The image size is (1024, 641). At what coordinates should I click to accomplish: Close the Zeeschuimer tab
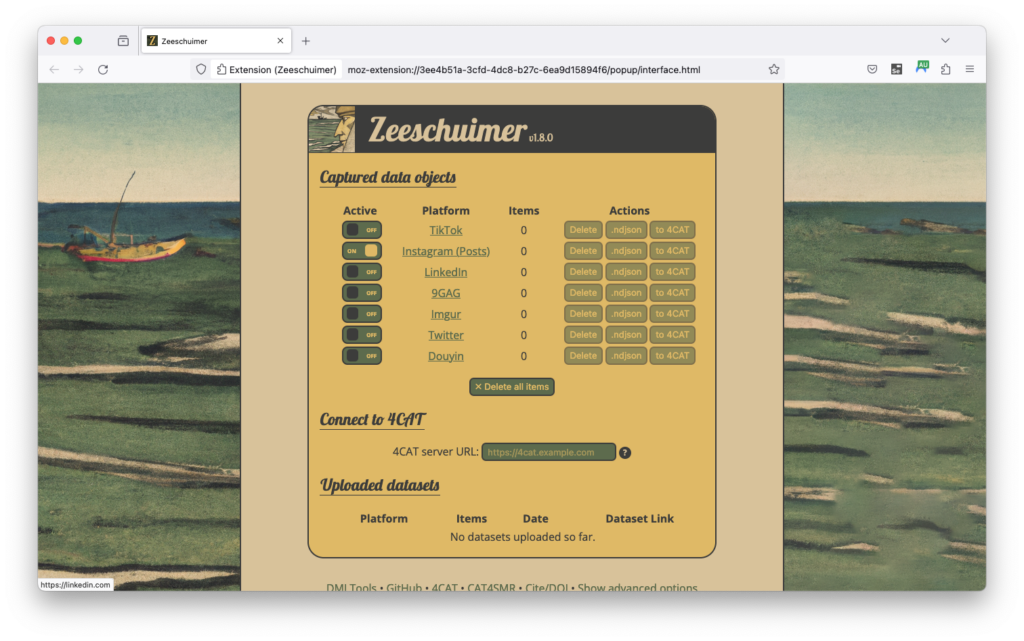click(x=280, y=41)
